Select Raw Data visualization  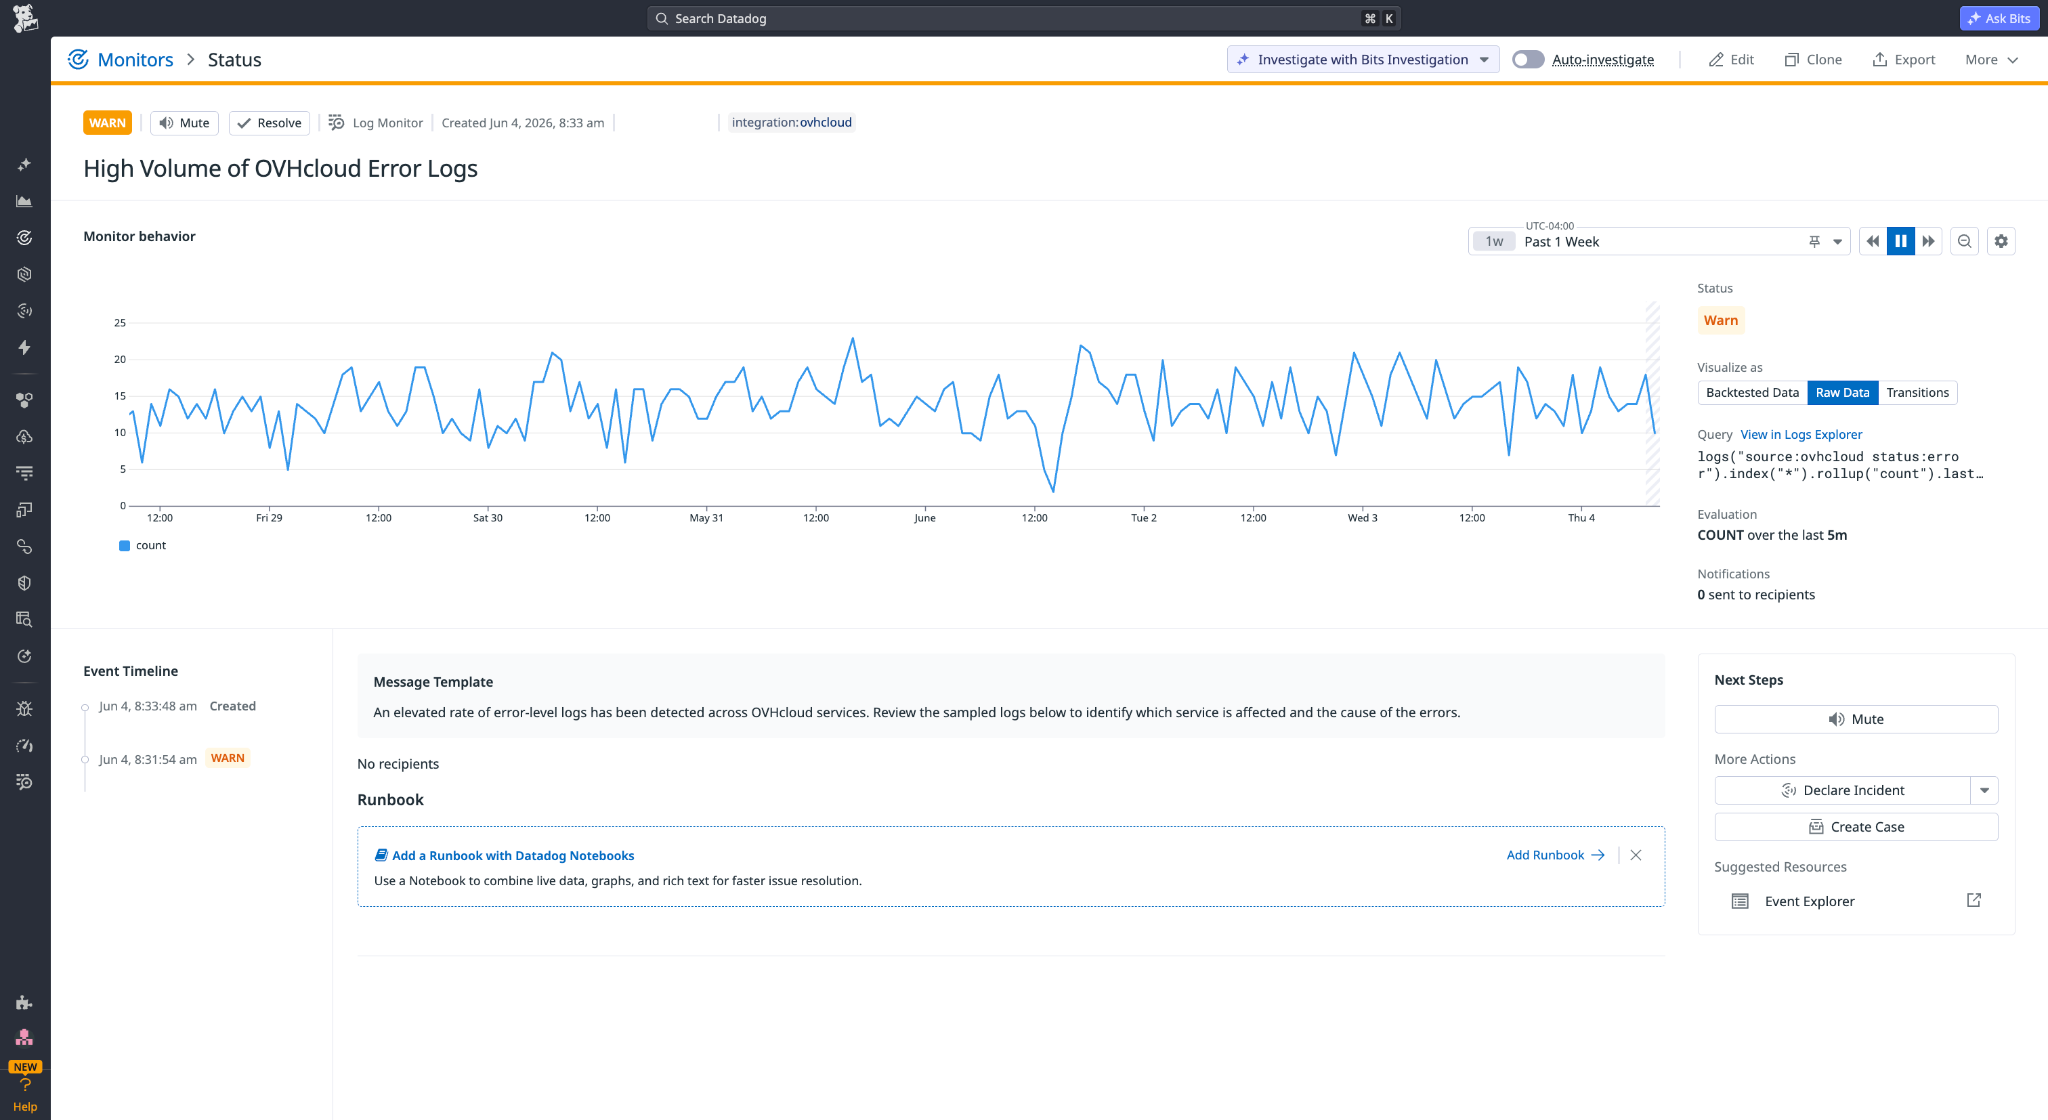pyautogui.click(x=1842, y=393)
